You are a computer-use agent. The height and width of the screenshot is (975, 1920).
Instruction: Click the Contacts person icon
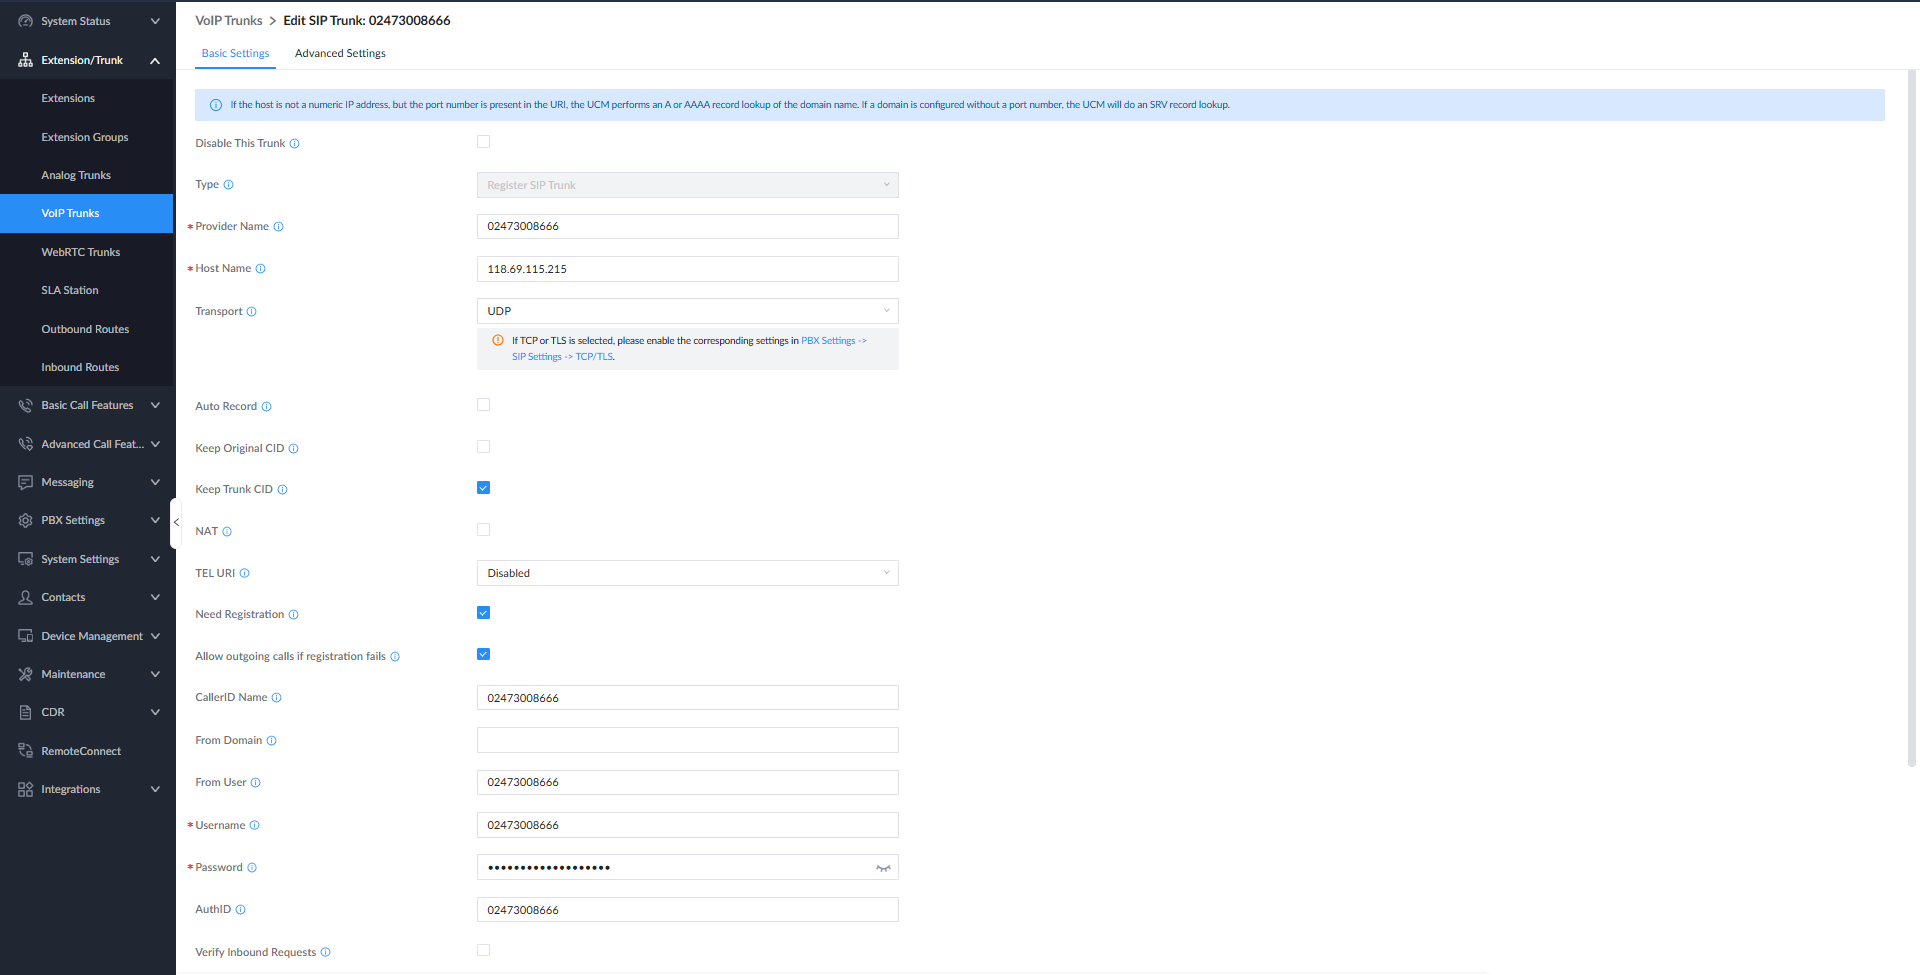point(25,597)
